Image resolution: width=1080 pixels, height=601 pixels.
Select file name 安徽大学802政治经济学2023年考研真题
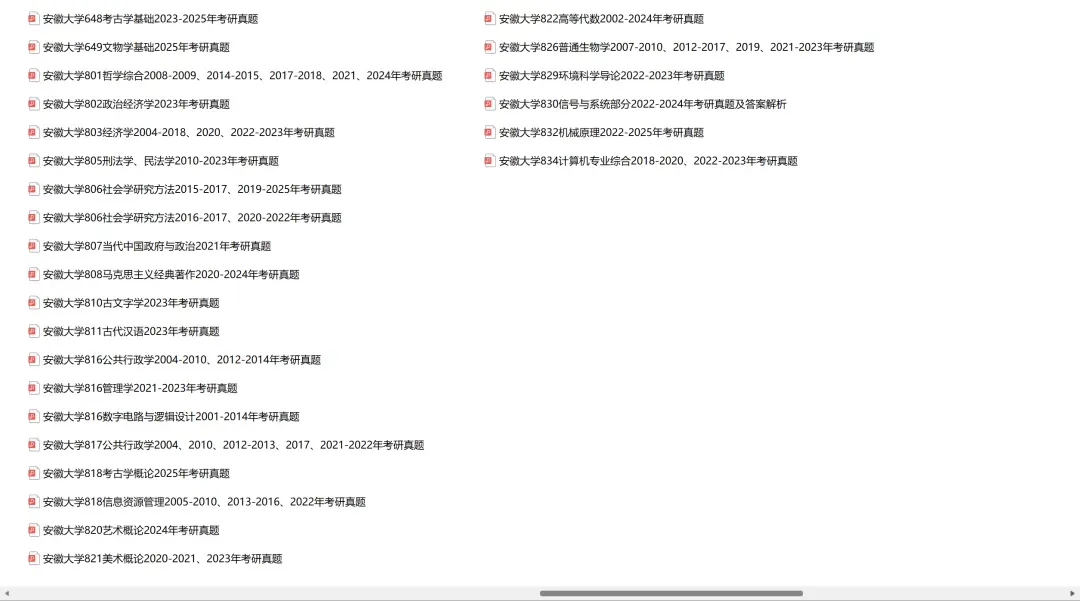point(136,104)
